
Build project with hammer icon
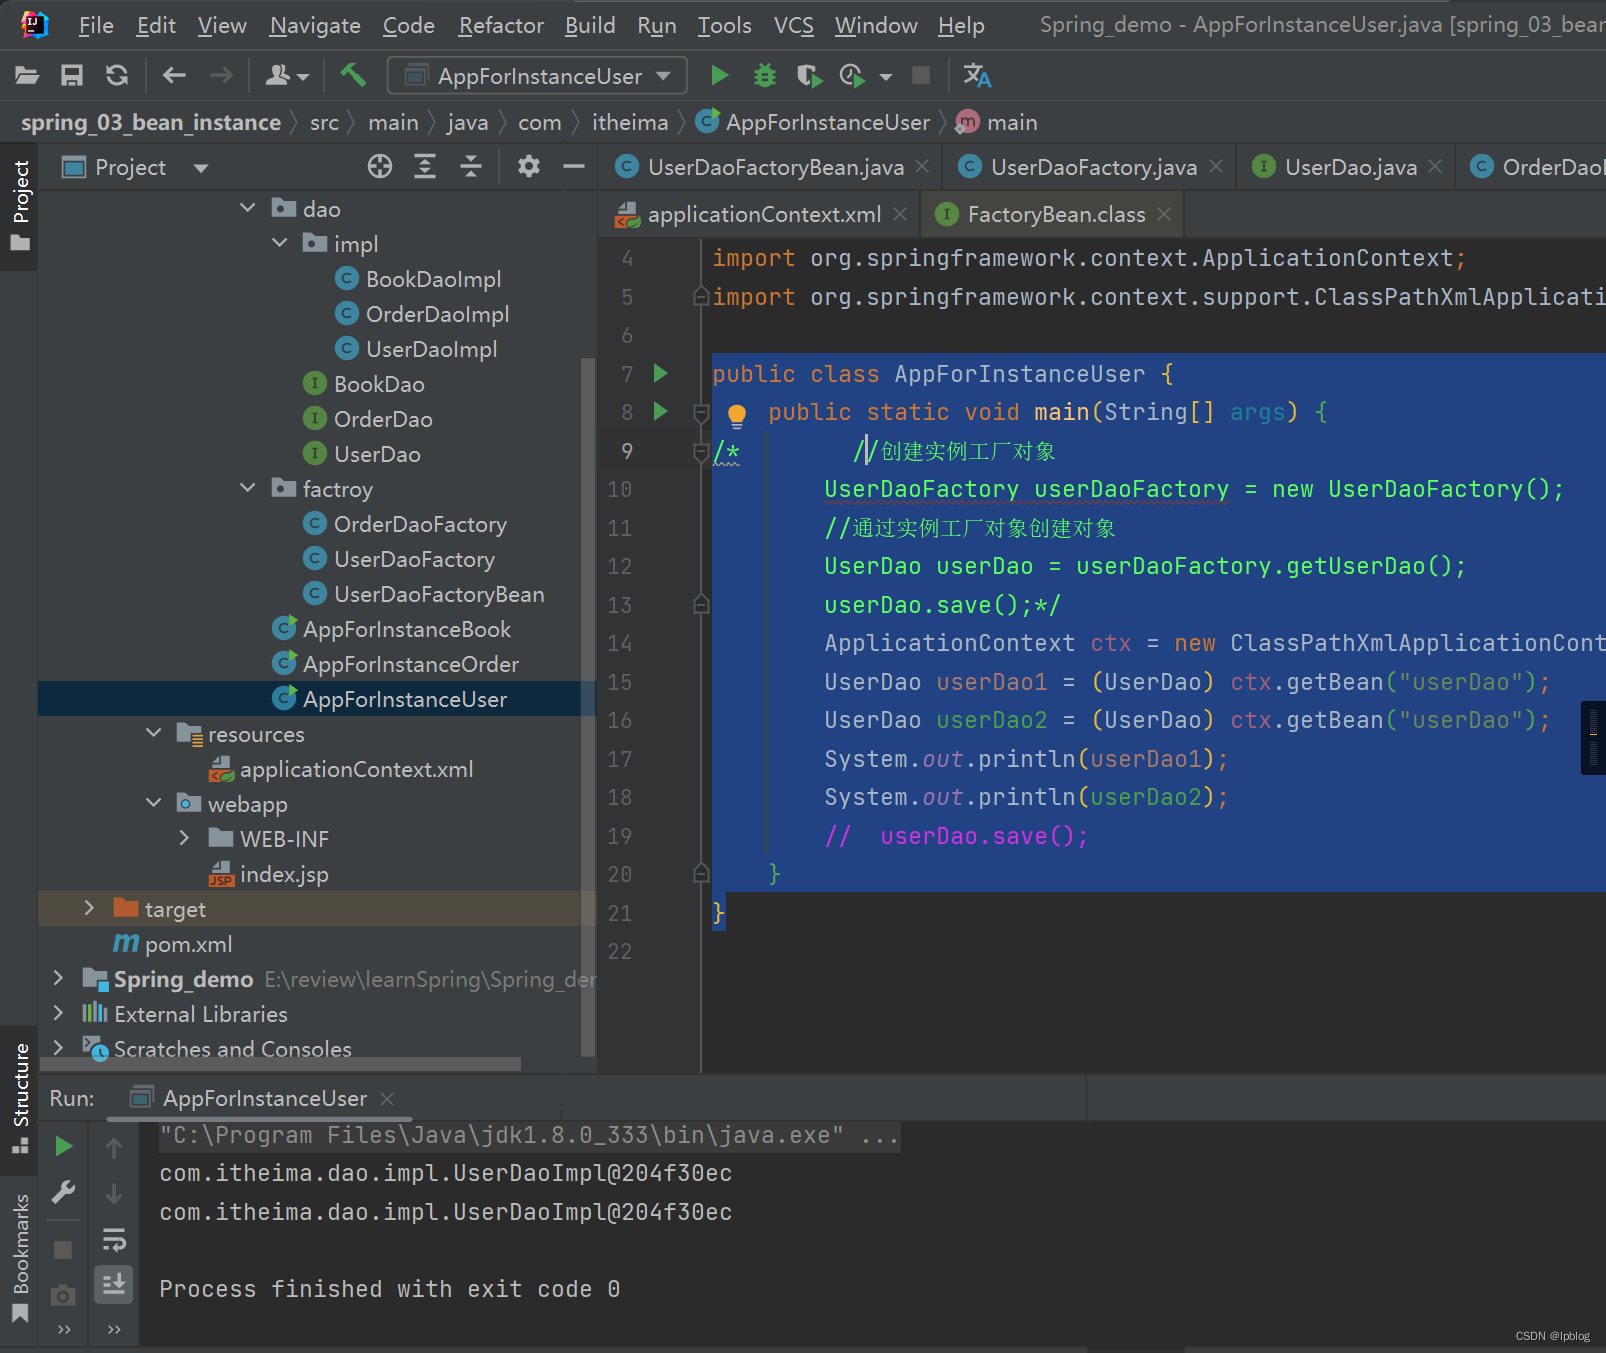click(353, 75)
